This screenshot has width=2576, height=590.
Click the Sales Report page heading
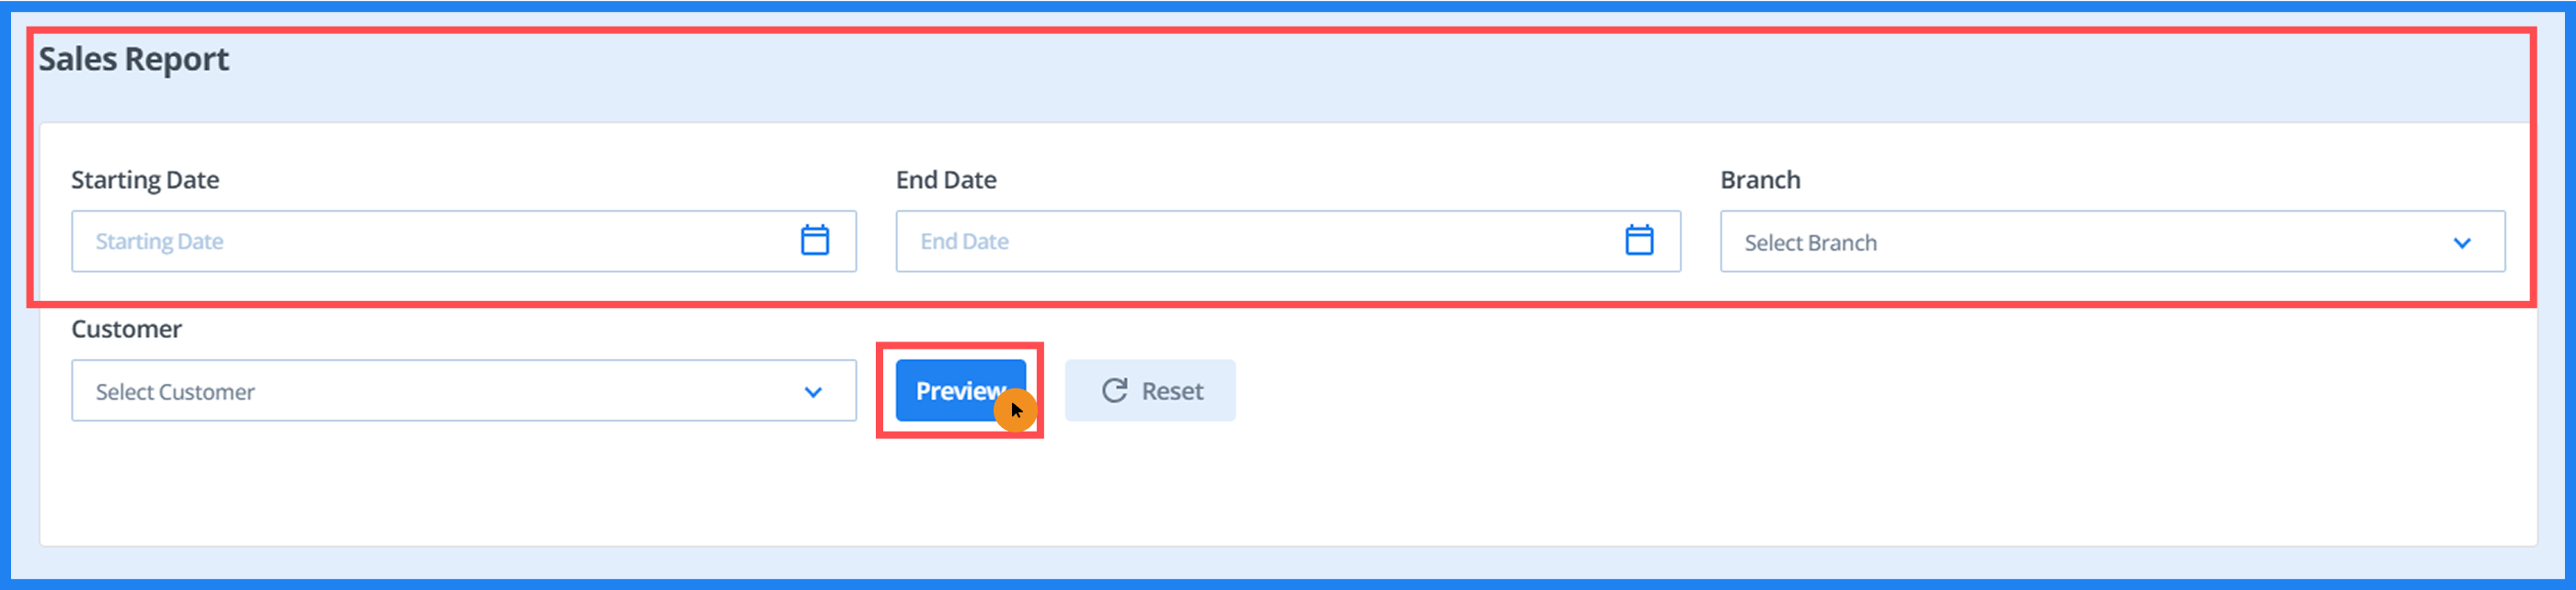tap(133, 59)
